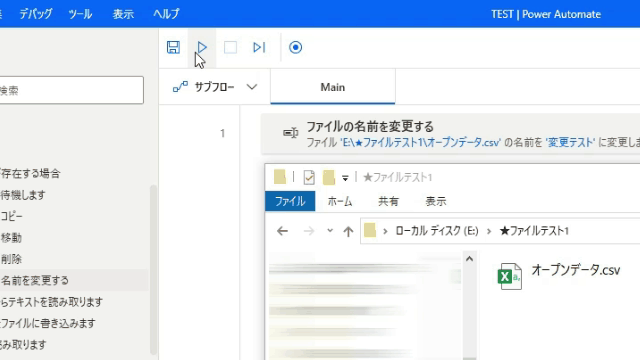Select the テキストを読み取ります action

(x=51, y=302)
